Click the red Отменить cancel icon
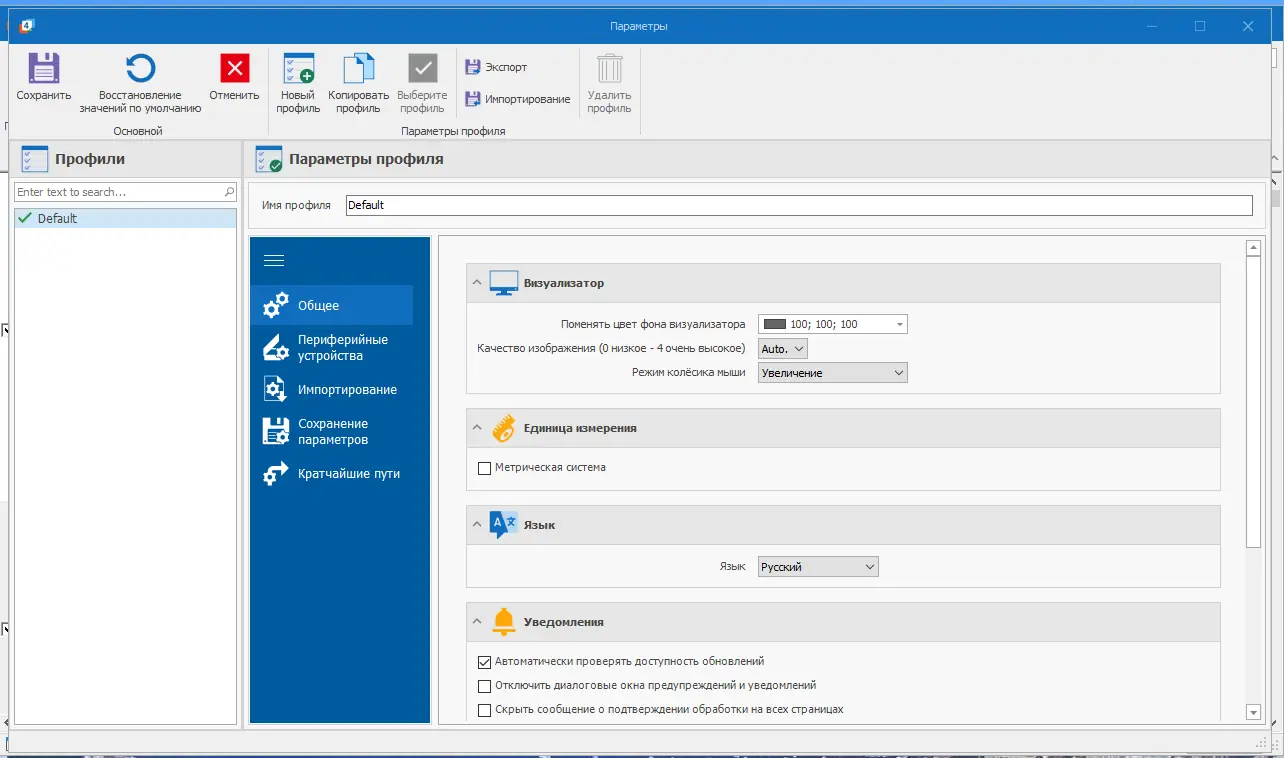 coord(234,68)
